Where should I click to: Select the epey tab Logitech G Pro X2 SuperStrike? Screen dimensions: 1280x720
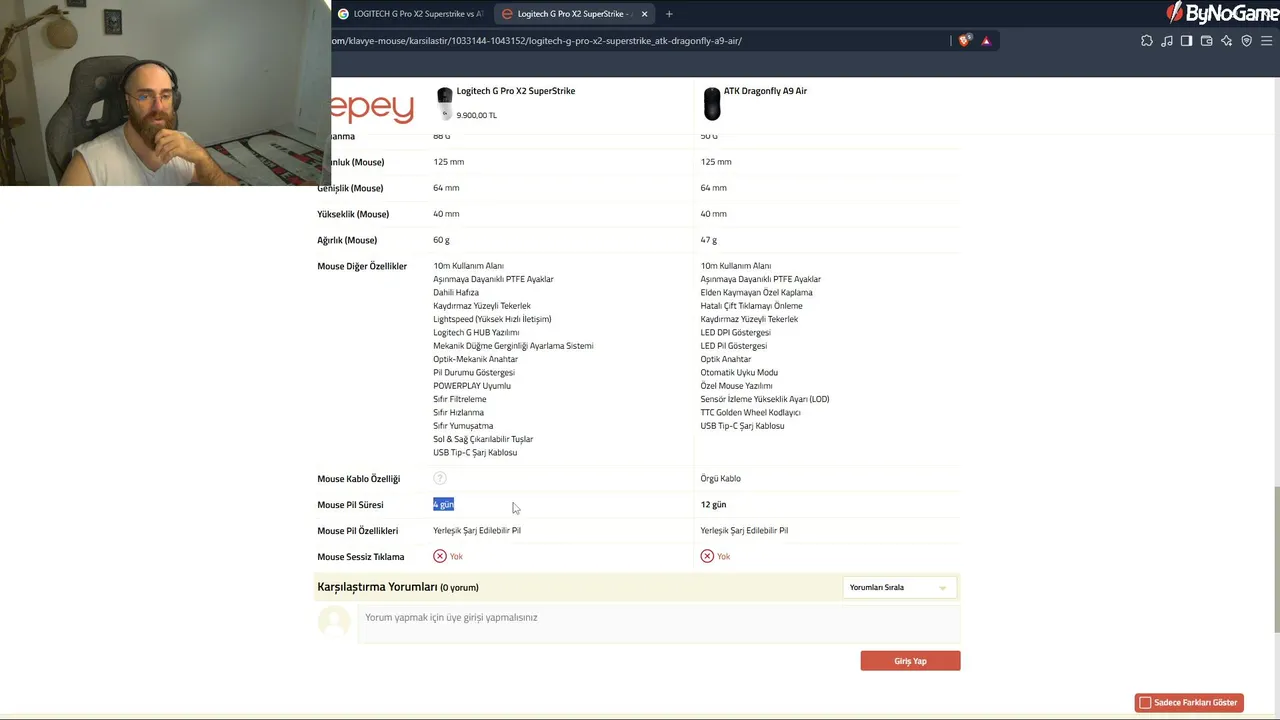click(x=574, y=14)
